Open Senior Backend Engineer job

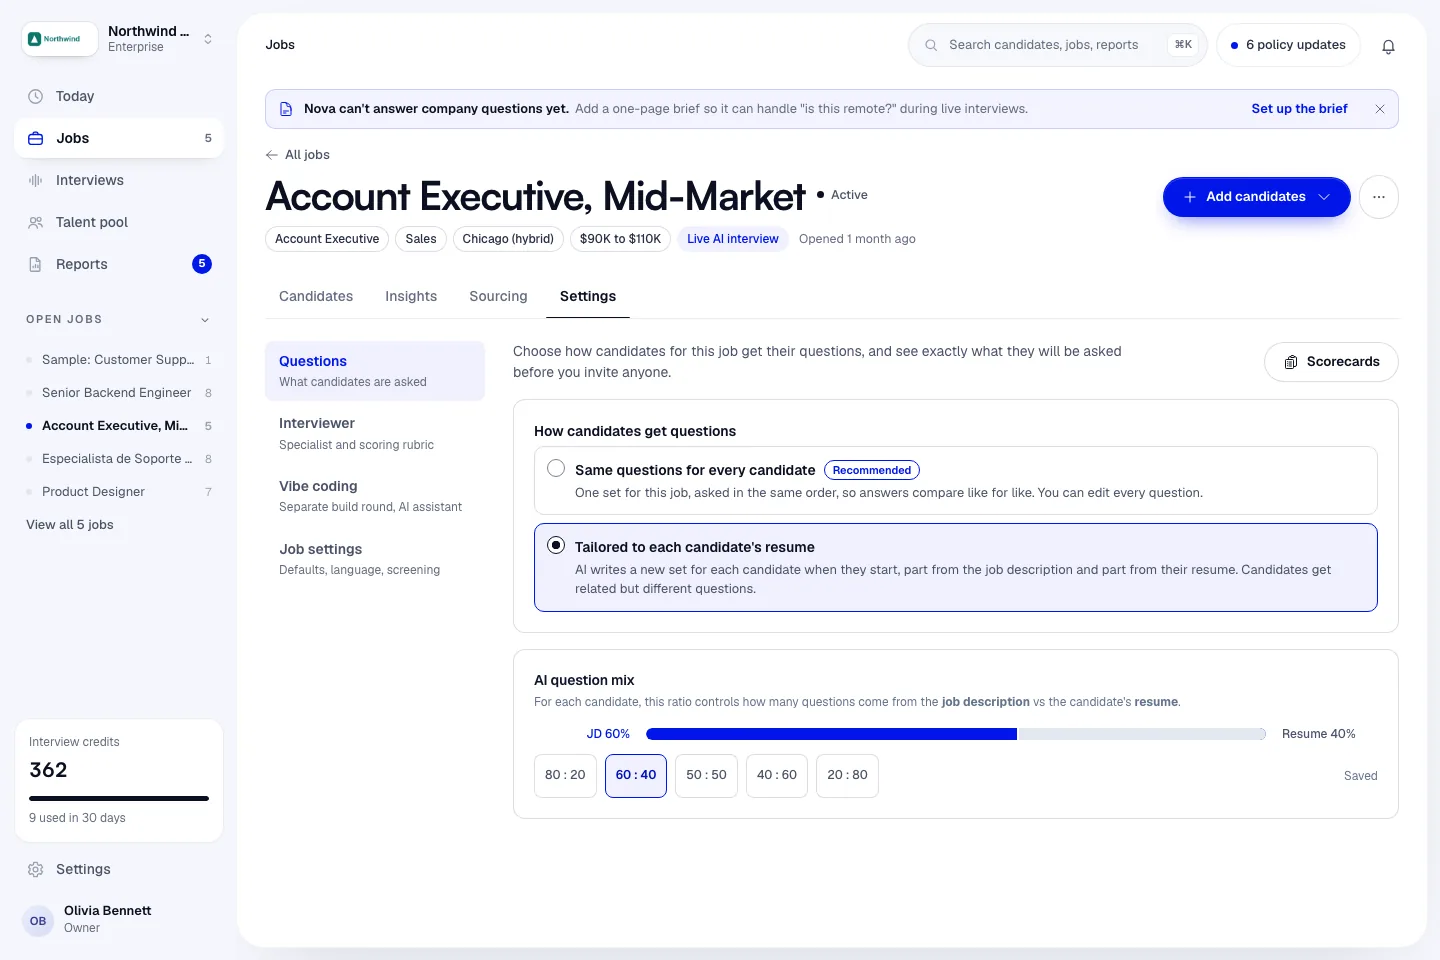click(119, 393)
